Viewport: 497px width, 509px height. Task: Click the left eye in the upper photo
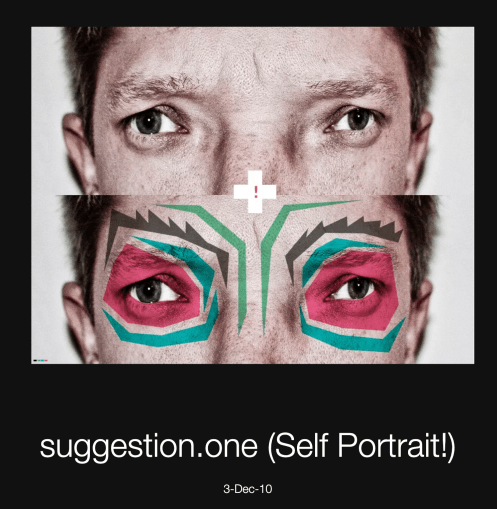154,122
